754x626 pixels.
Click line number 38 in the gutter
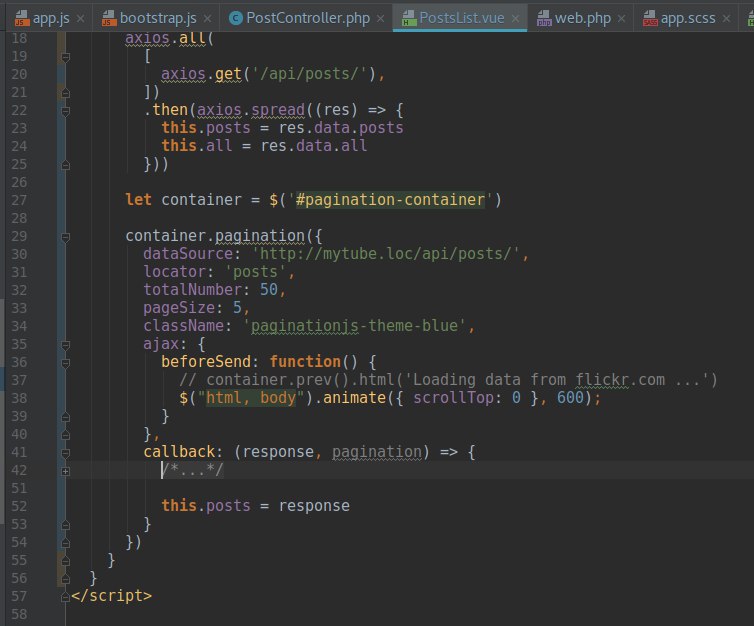[x=19, y=398]
